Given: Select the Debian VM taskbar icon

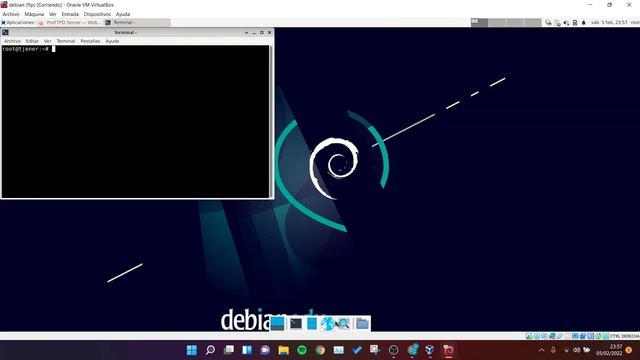Looking at the screenshot, I should click(448, 350).
